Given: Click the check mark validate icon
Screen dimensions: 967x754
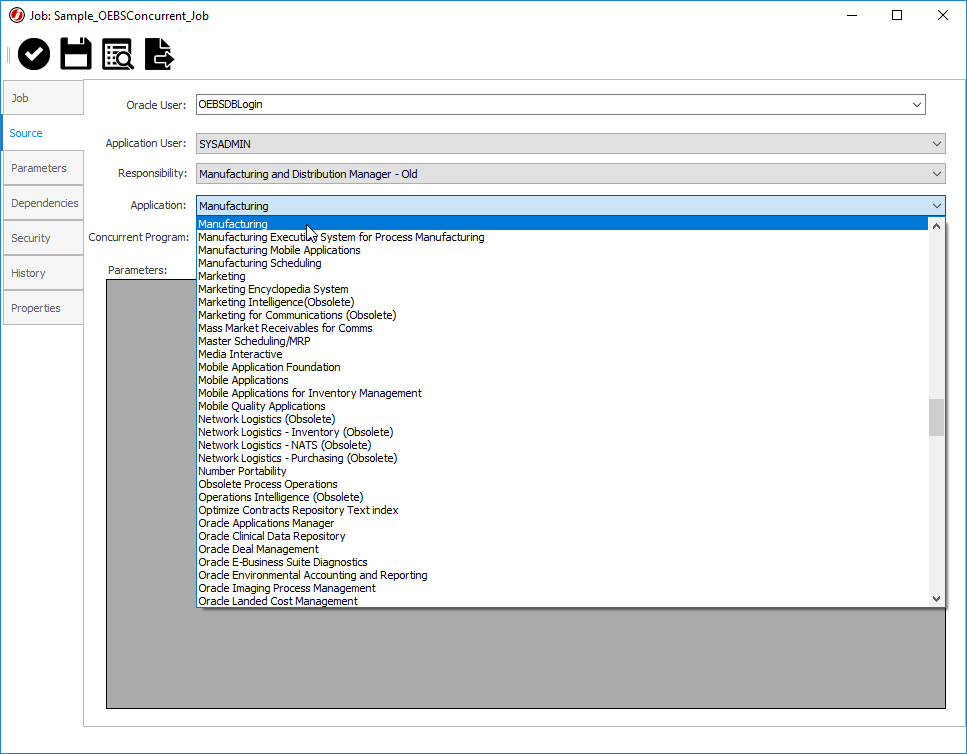Looking at the screenshot, I should coord(34,54).
